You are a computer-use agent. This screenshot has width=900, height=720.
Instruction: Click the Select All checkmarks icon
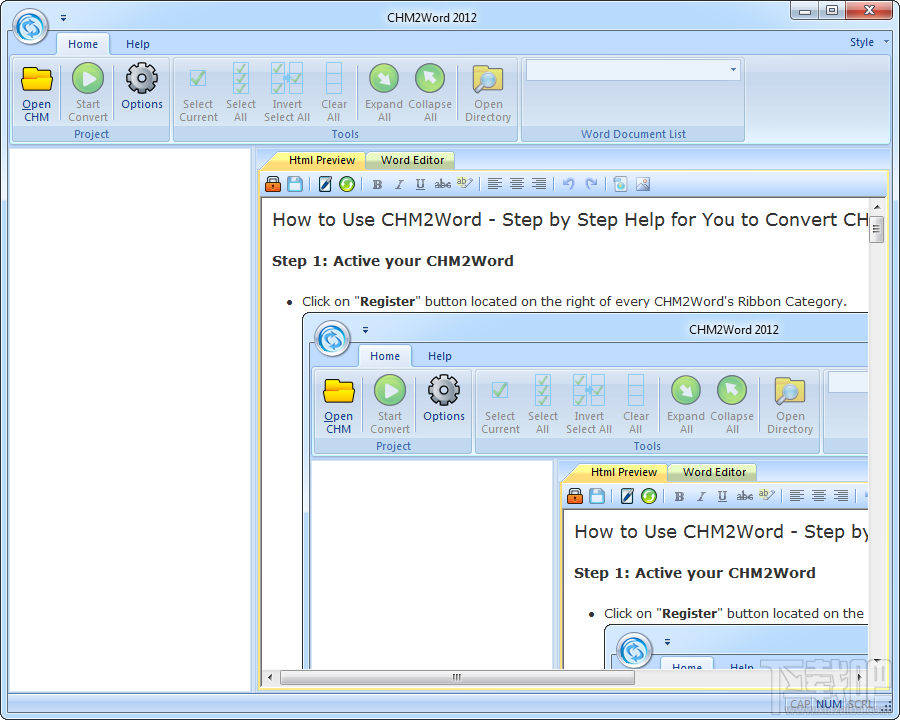click(x=240, y=78)
